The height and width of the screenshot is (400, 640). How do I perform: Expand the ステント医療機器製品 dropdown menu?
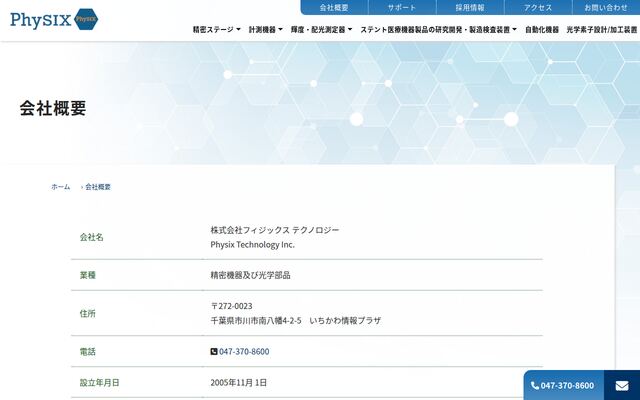tap(438, 29)
